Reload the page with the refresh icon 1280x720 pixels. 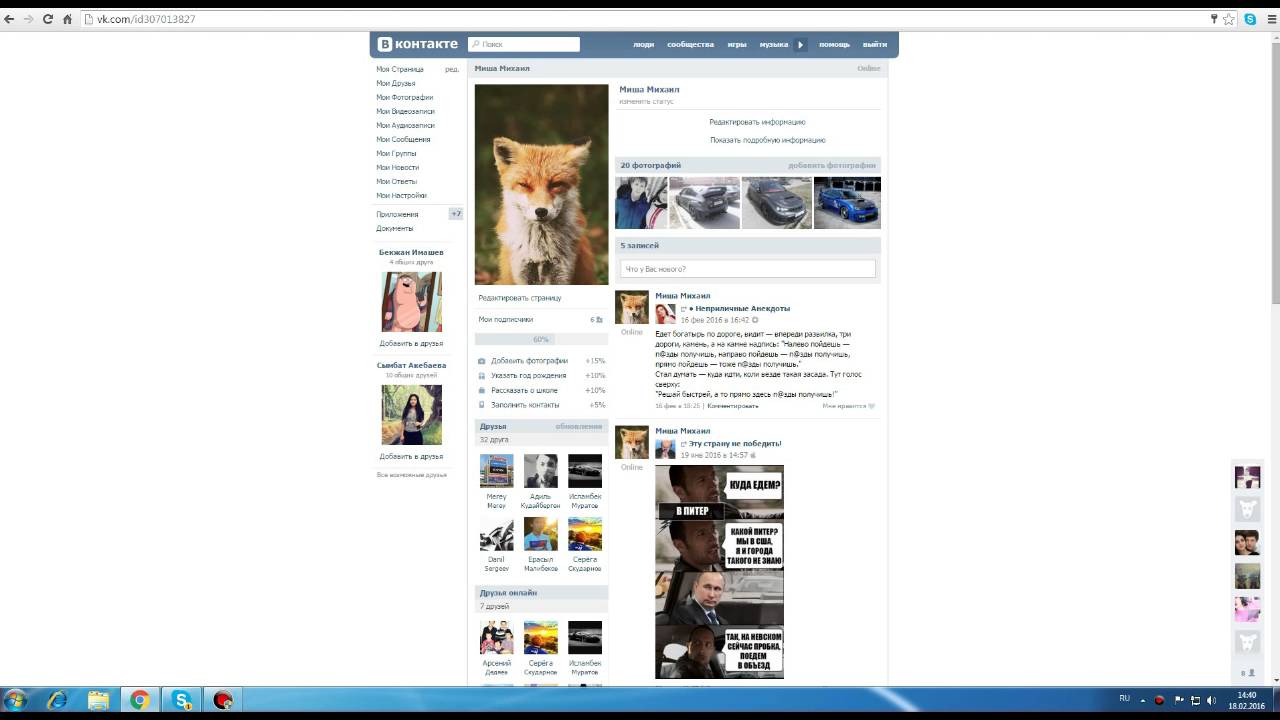(x=47, y=19)
